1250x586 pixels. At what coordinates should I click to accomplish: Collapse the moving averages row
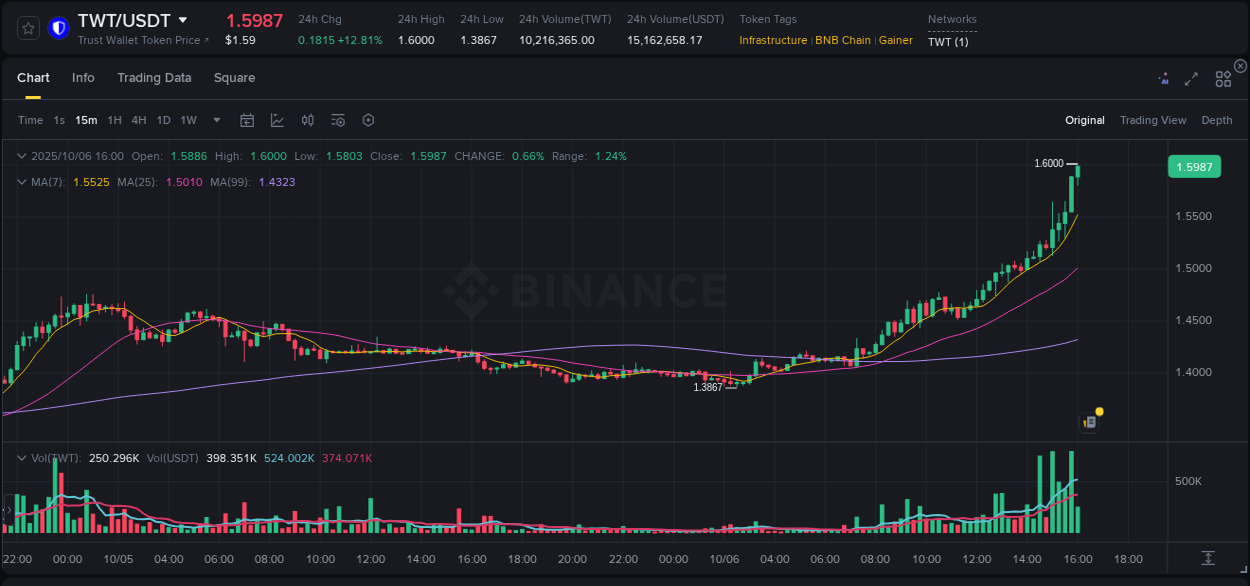[x=22, y=182]
